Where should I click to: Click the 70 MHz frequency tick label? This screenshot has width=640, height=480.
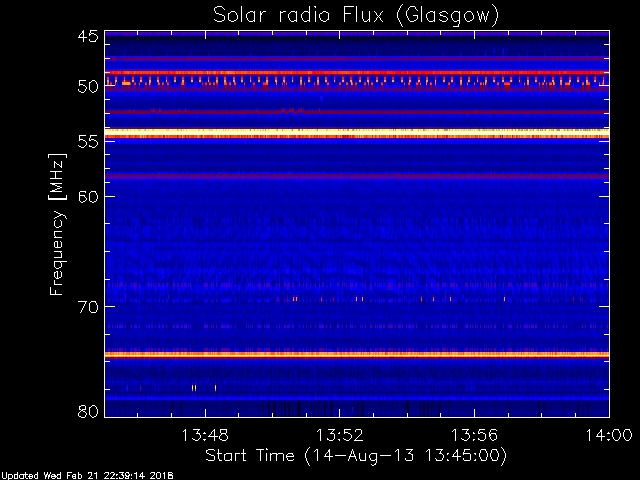coord(87,307)
